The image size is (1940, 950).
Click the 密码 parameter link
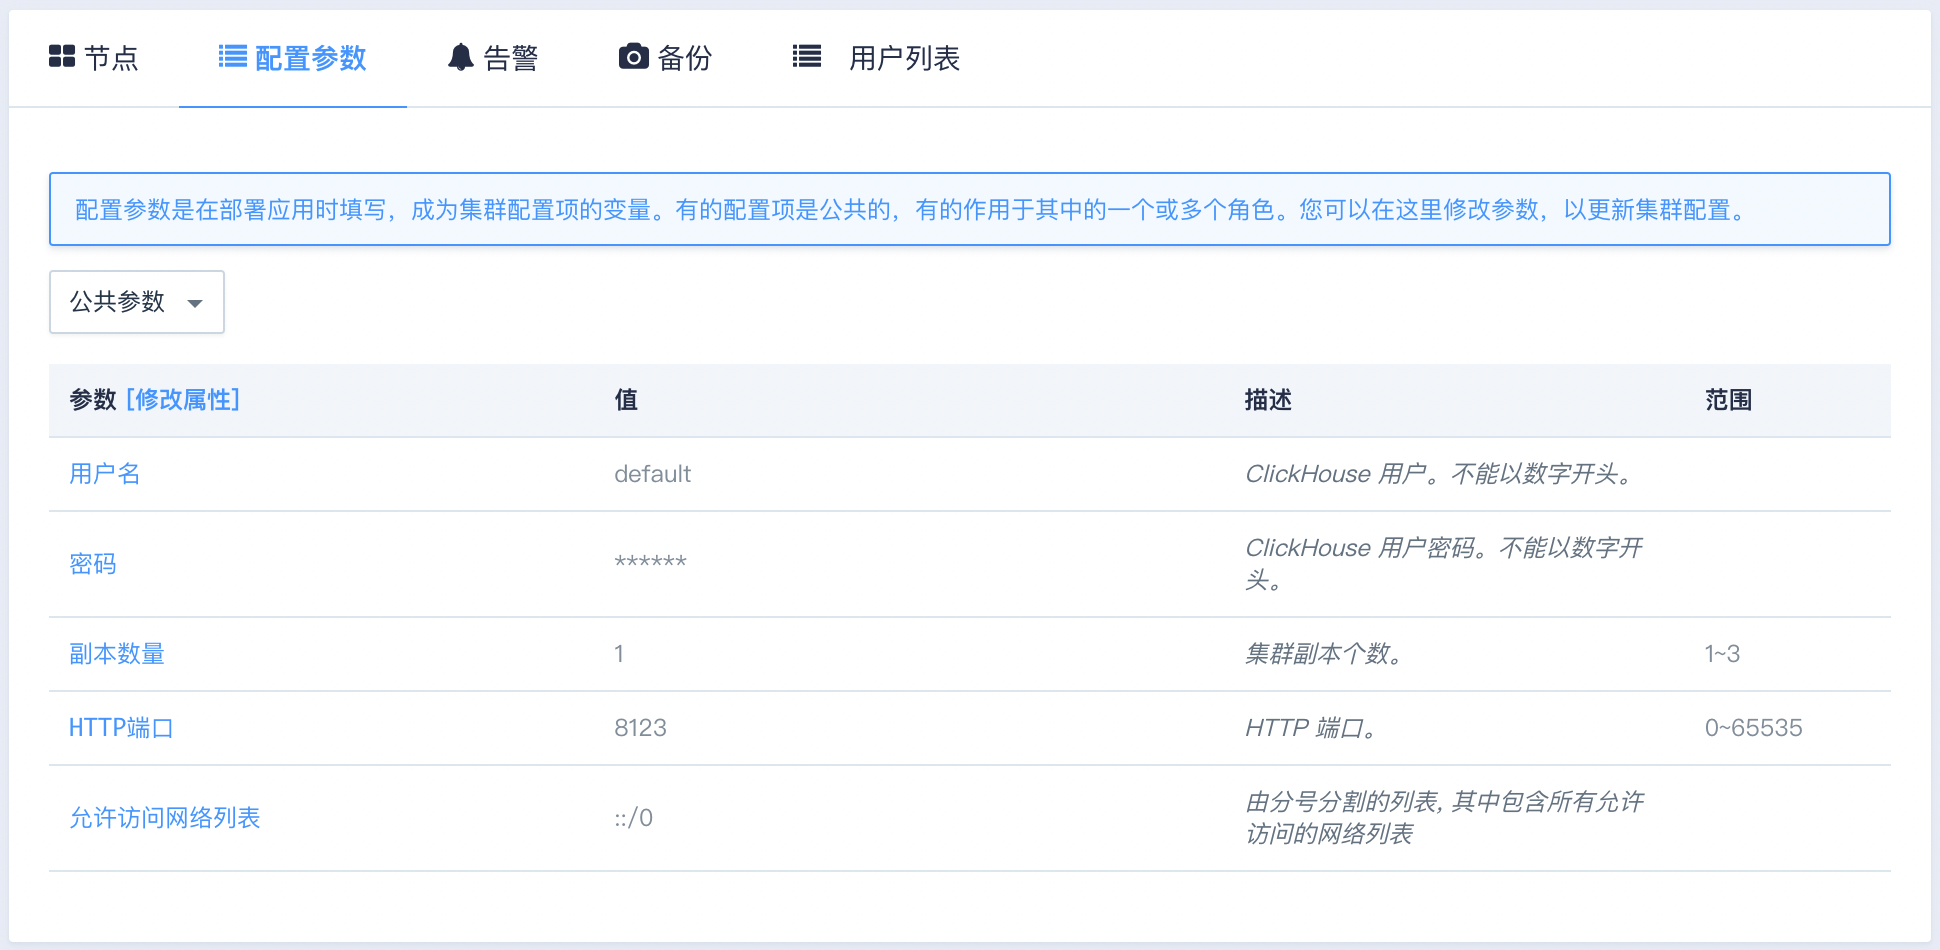click(x=93, y=564)
